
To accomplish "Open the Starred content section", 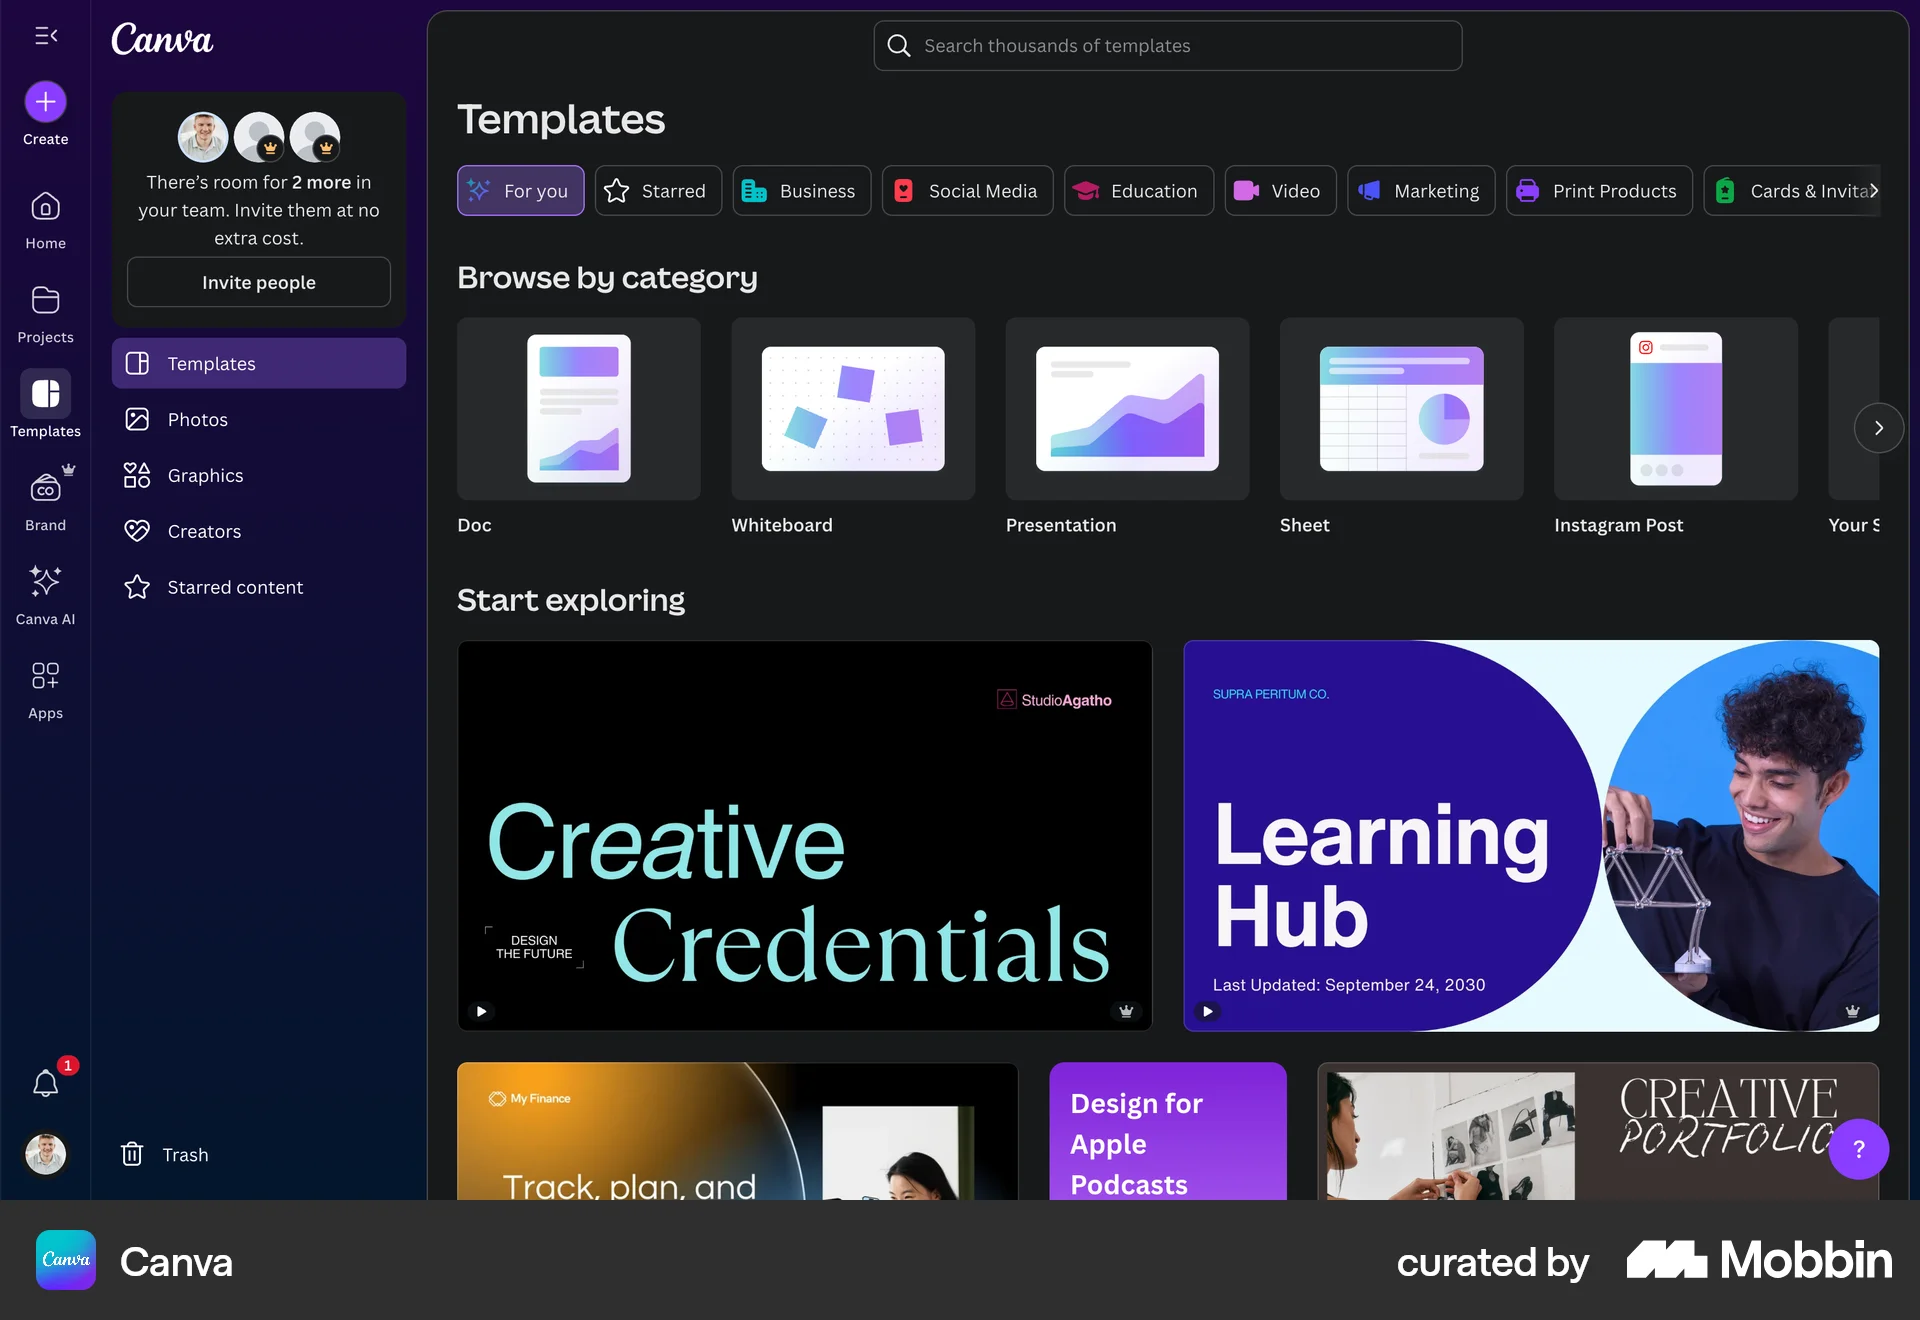I will [x=235, y=587].
